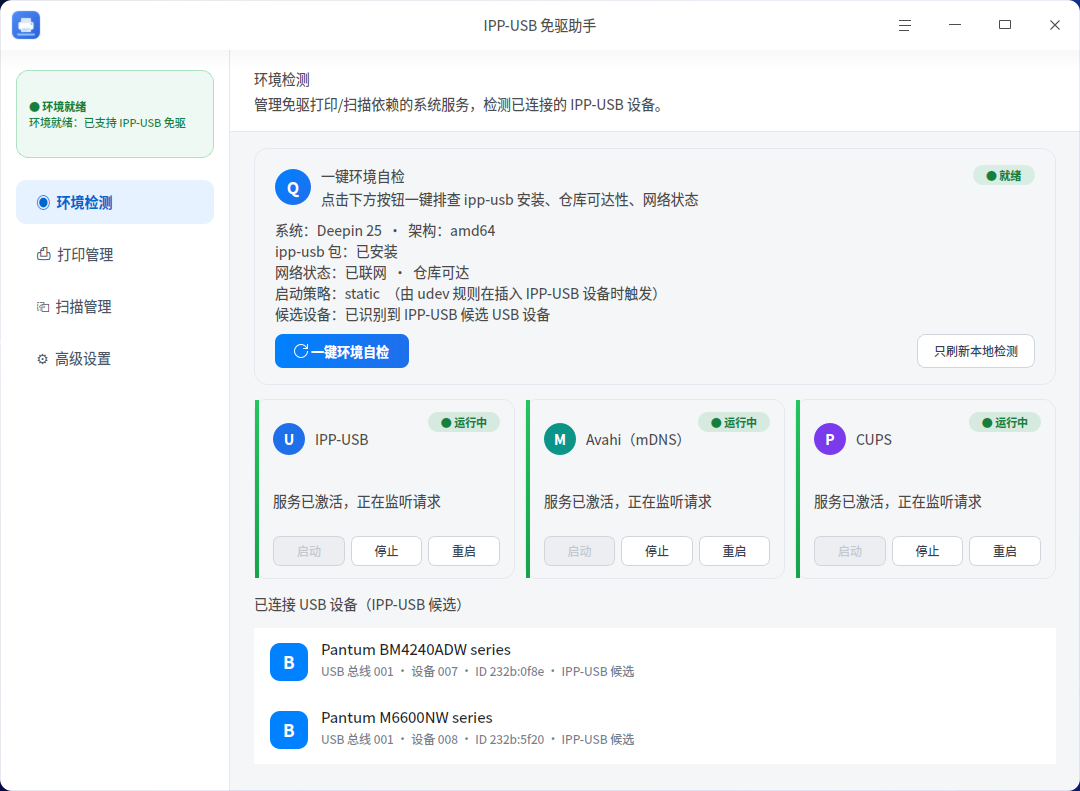The image size is (1080, 791).
Task: Click 运行中 badge on CUPS card
Action: (1004, 422)
